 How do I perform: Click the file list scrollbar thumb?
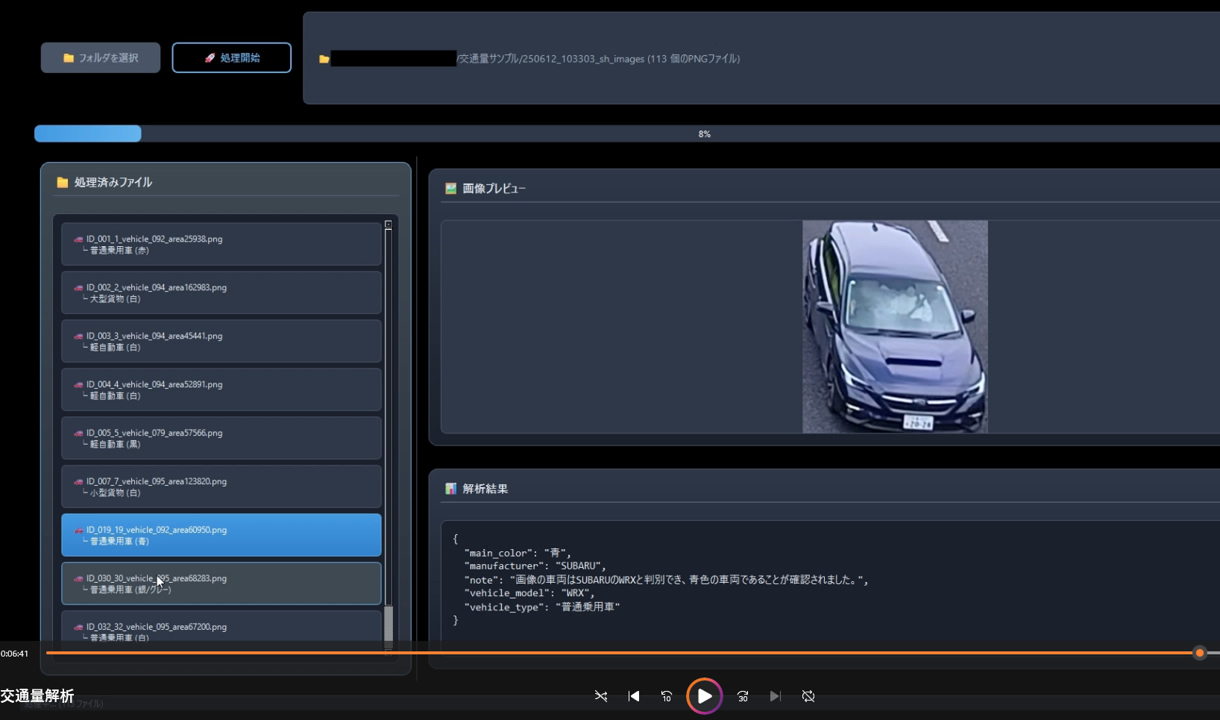coord(388,625)
